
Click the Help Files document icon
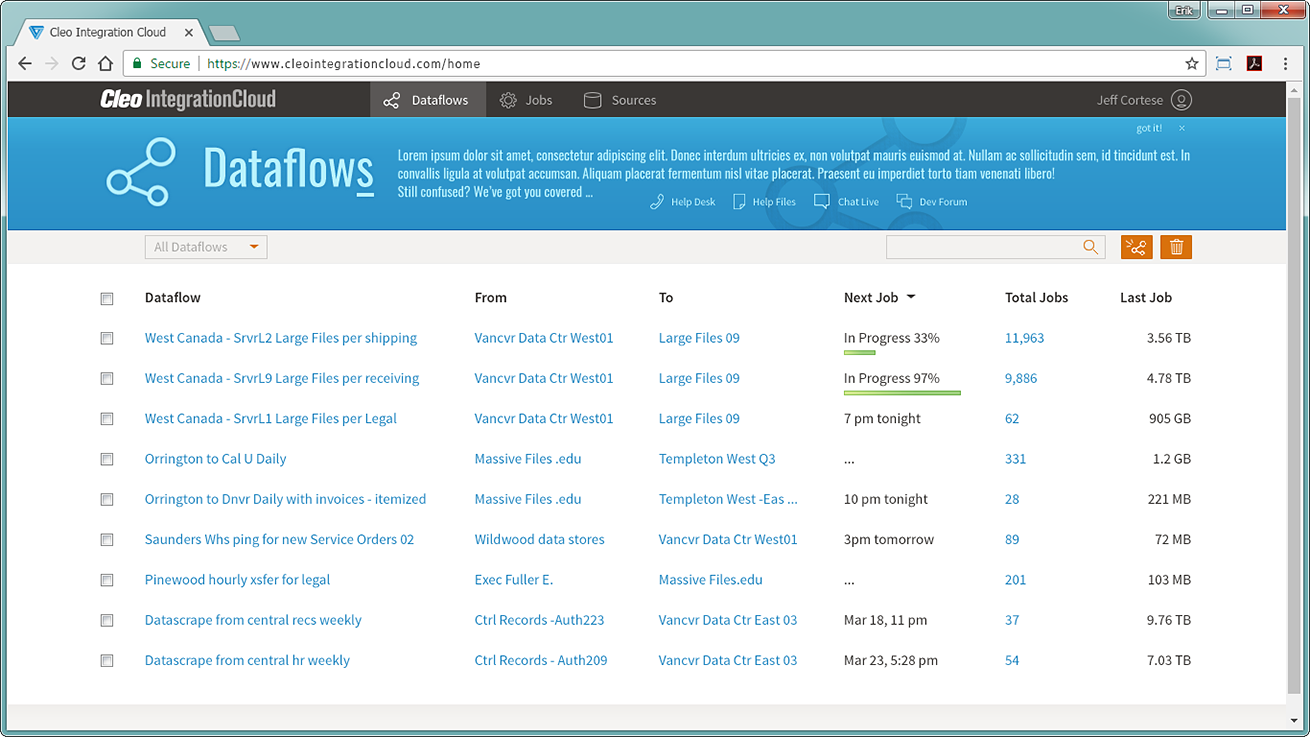[739, 202]
